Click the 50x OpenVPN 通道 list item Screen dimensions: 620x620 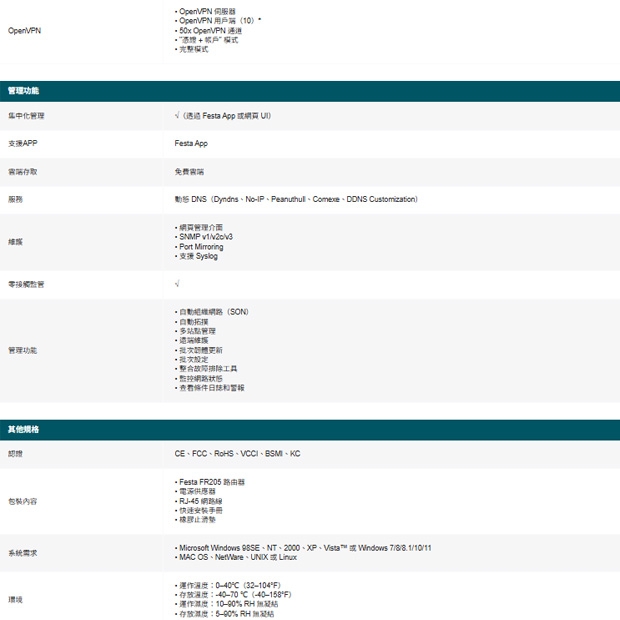(x=211, y=31)
